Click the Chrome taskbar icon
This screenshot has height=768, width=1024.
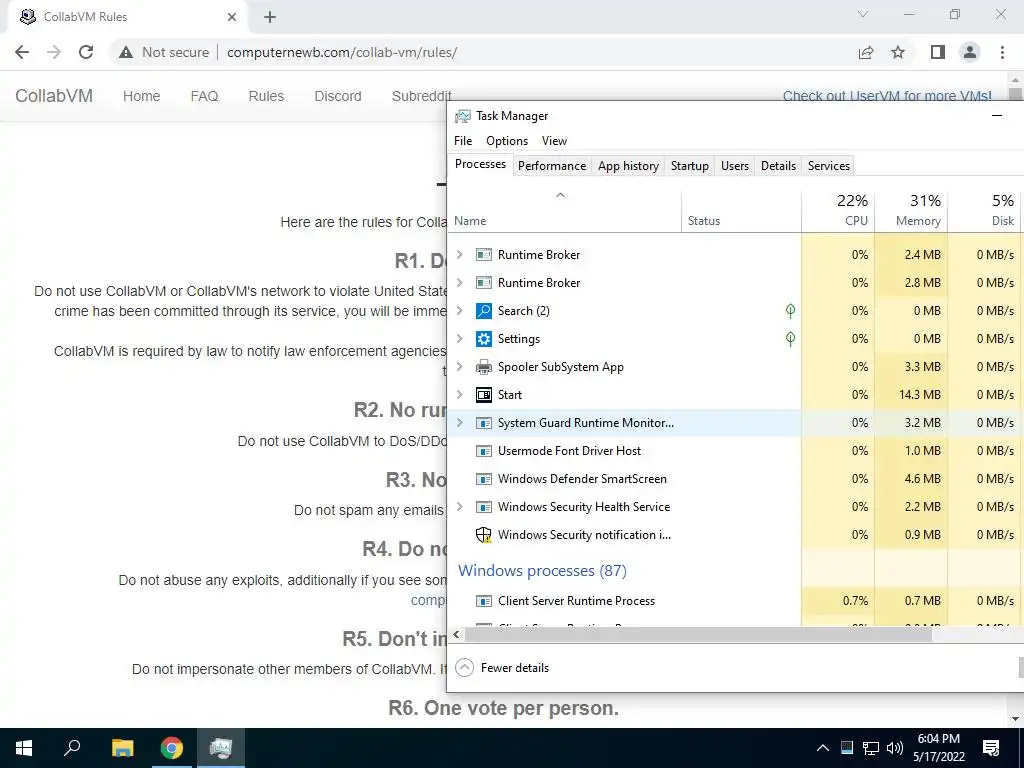click(172, 748)
